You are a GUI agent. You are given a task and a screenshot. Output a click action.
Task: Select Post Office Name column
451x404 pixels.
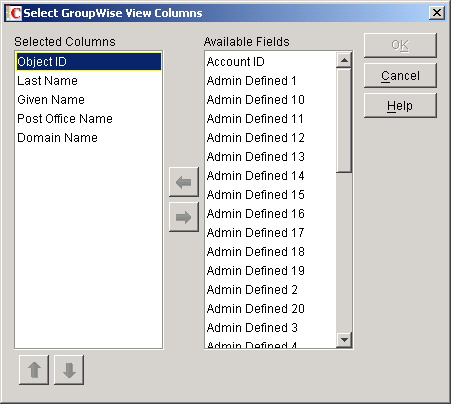tap(89, 119)
